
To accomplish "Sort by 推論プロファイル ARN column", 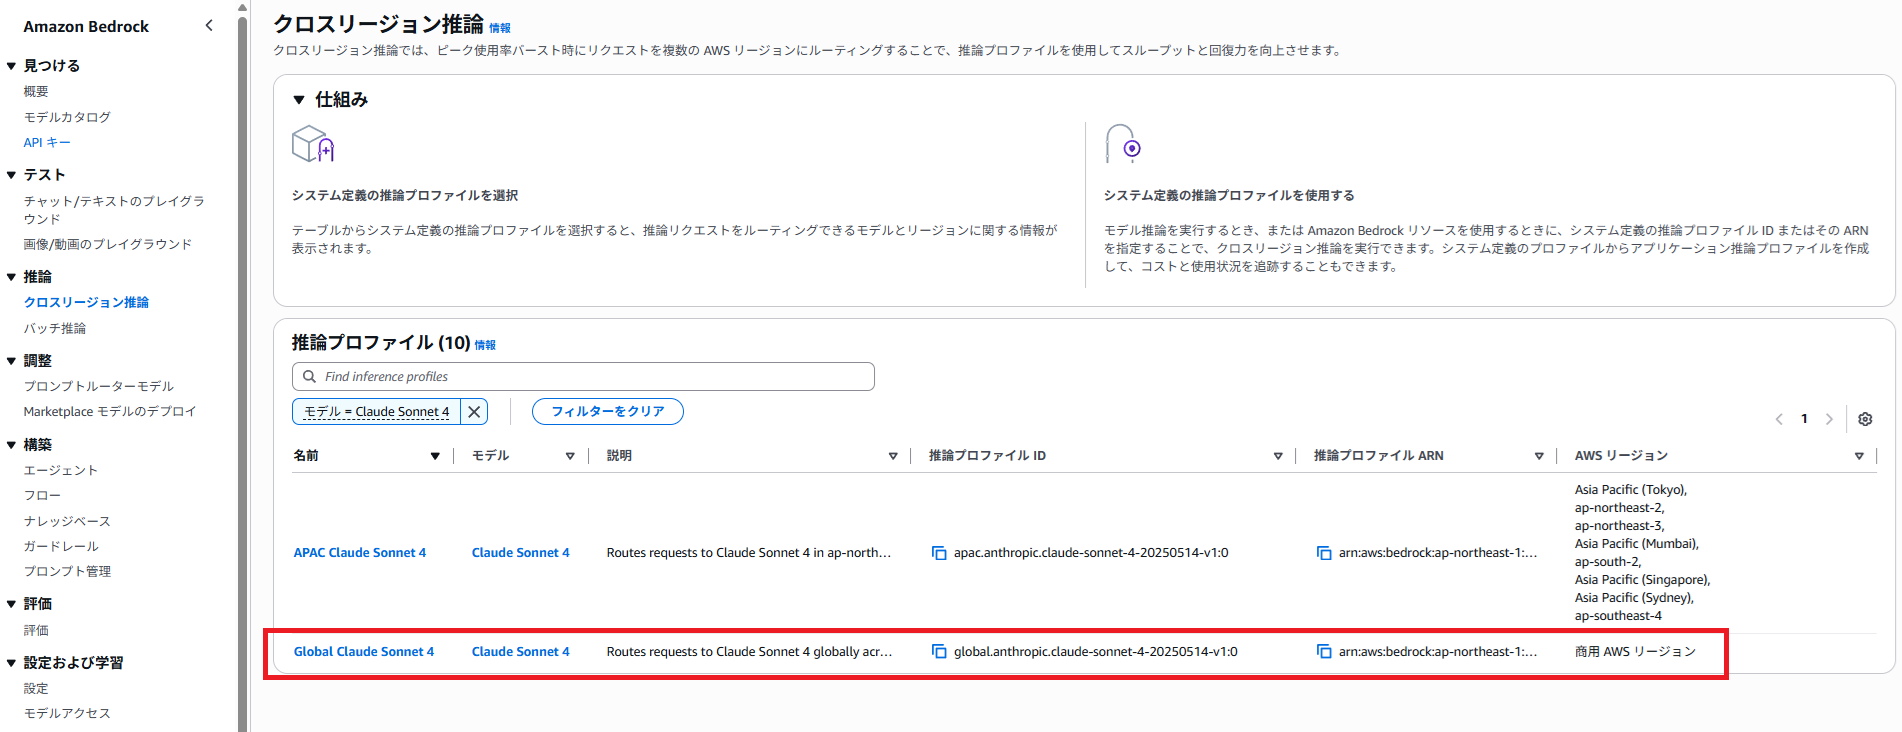I will click(x=1539, y=456).
